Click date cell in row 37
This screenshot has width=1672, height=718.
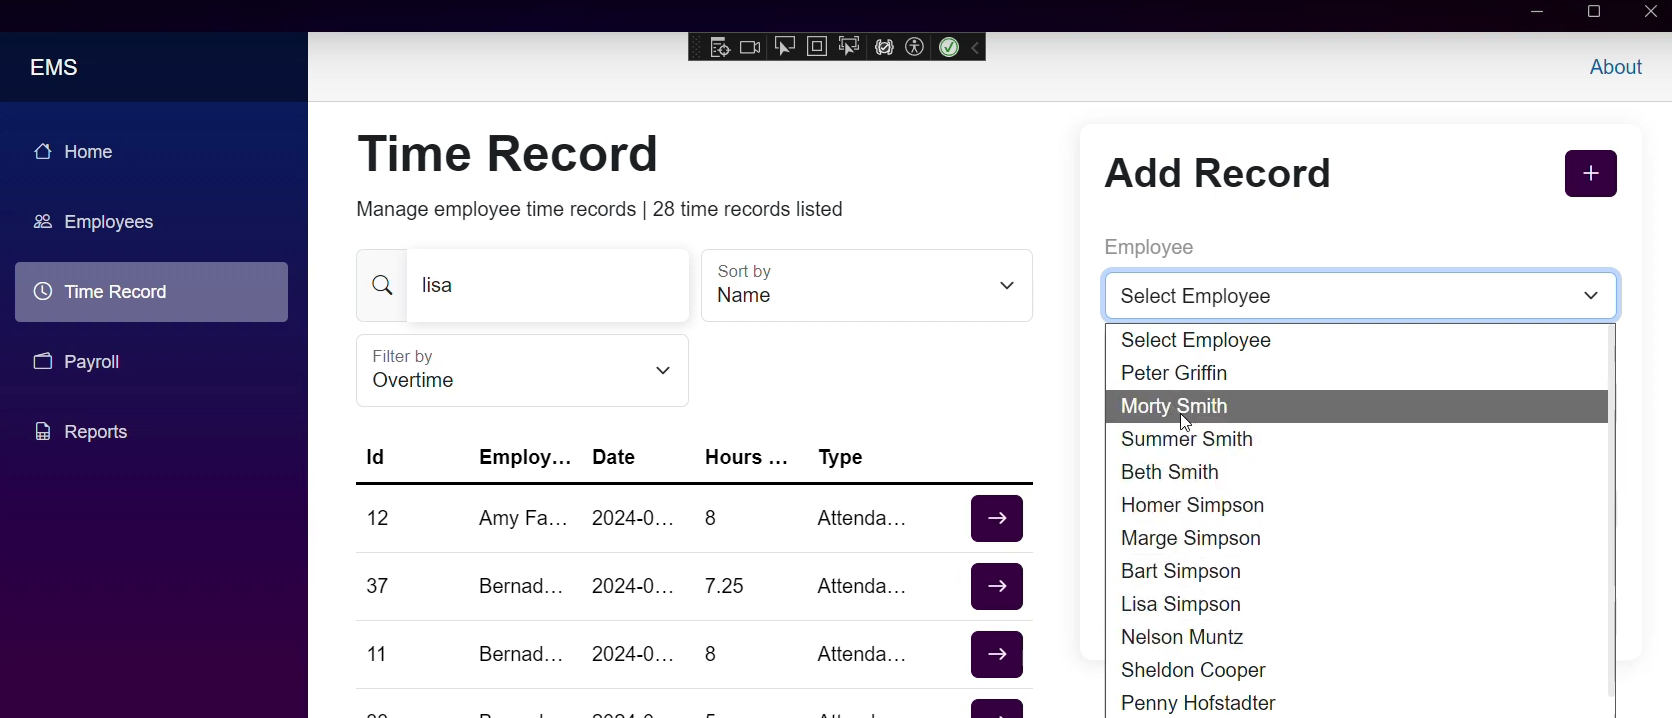633,587
